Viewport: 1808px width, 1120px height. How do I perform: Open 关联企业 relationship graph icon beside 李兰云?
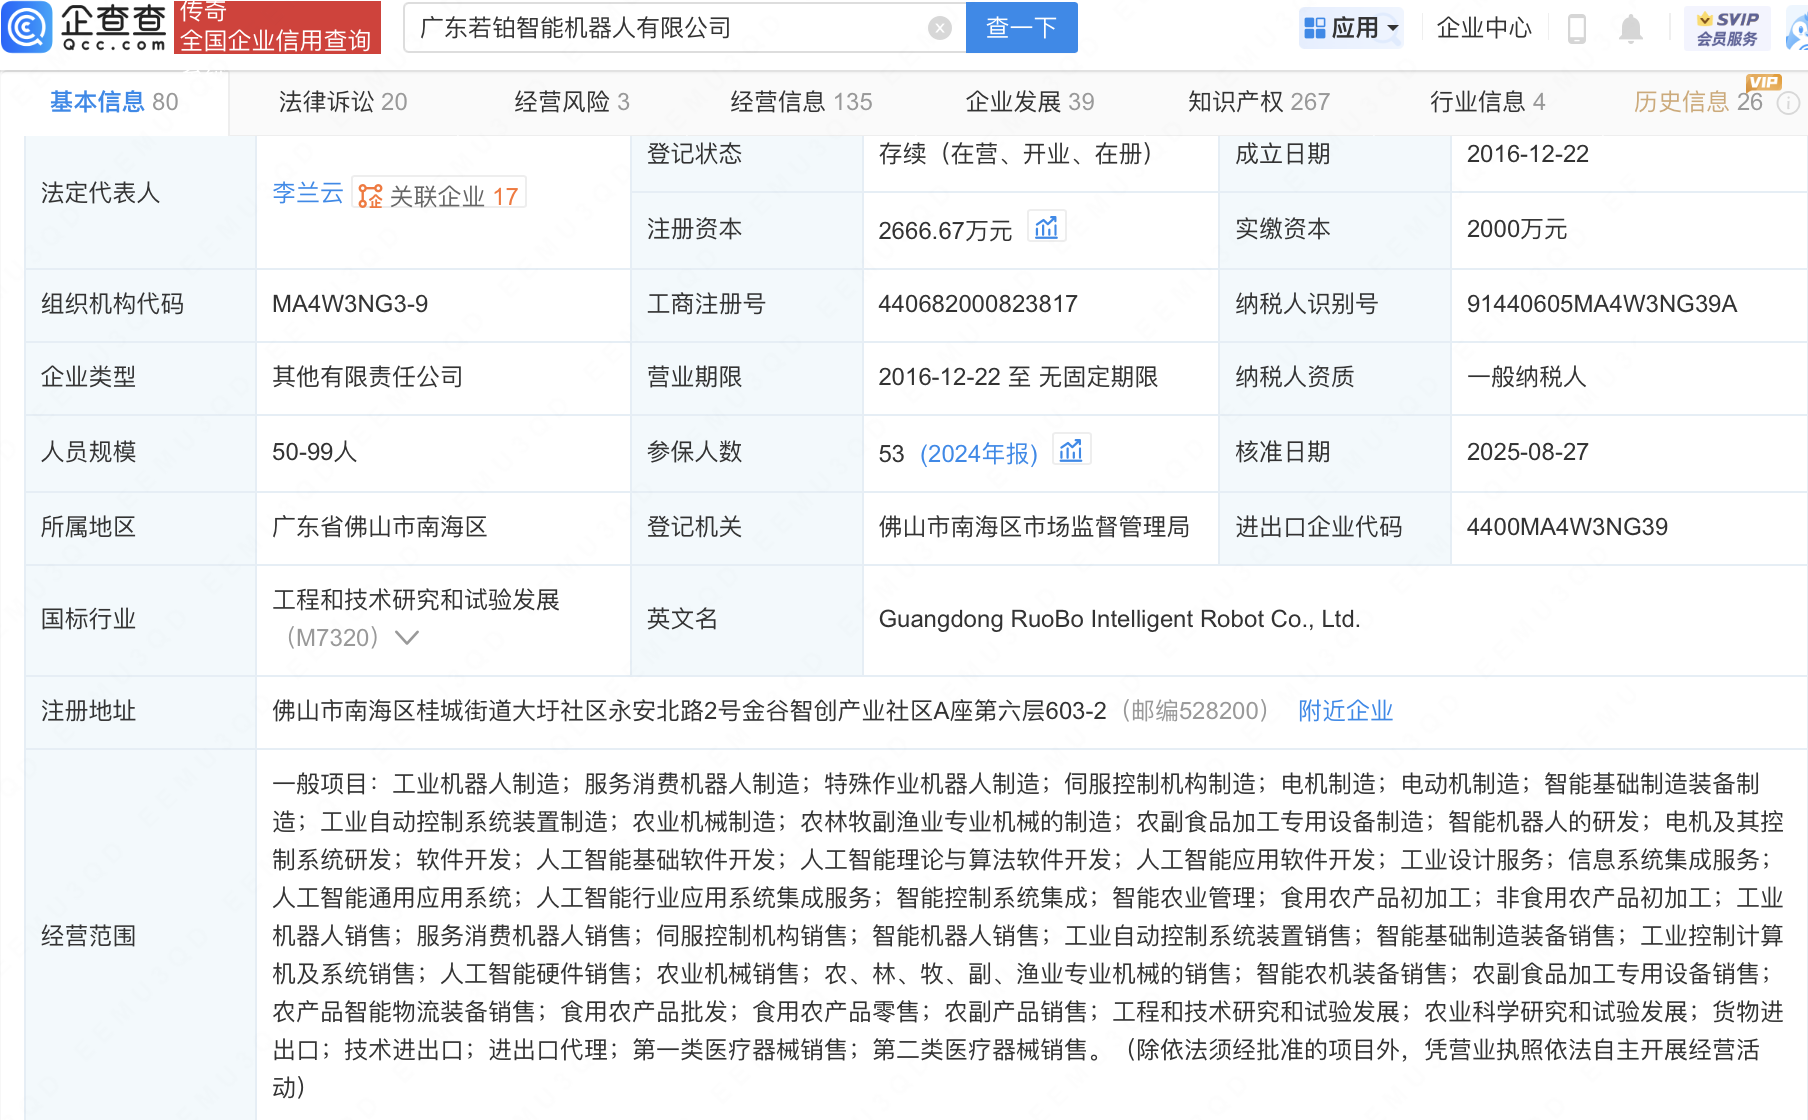[371, 196]
